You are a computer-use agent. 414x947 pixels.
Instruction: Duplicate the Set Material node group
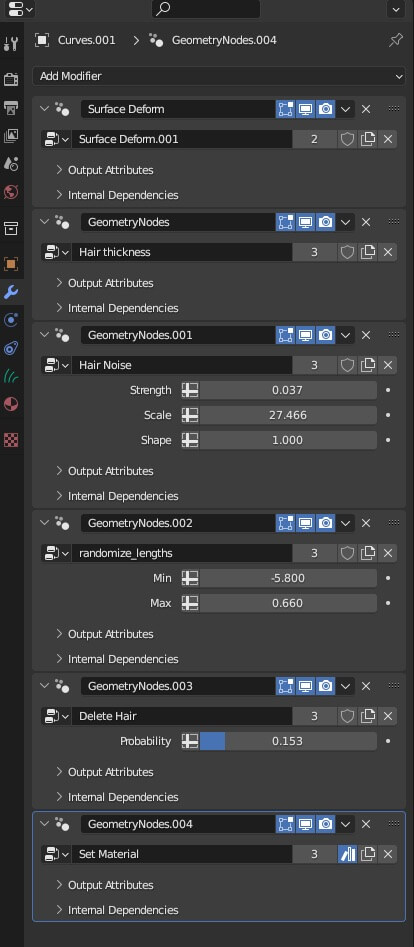pos(367,854)
